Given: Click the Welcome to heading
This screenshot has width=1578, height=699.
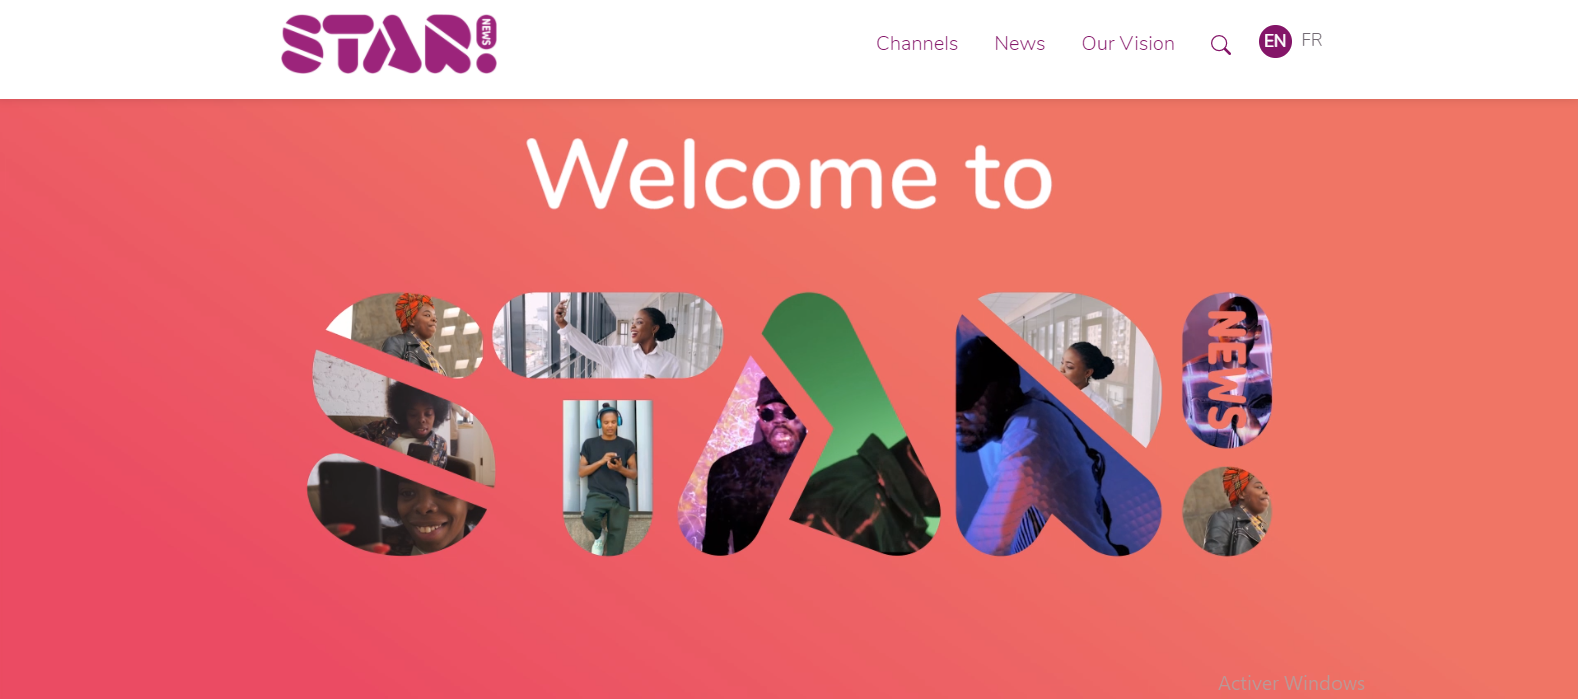Looking at the screenshot, I should [790, 174].
